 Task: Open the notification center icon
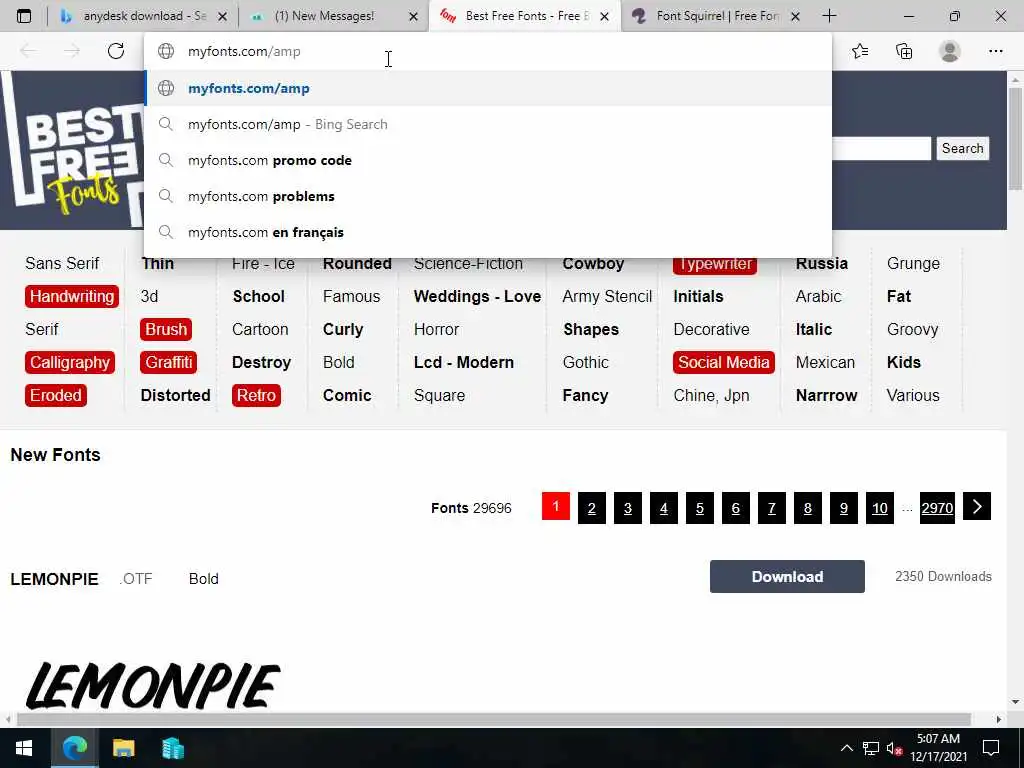coord(991,748)
